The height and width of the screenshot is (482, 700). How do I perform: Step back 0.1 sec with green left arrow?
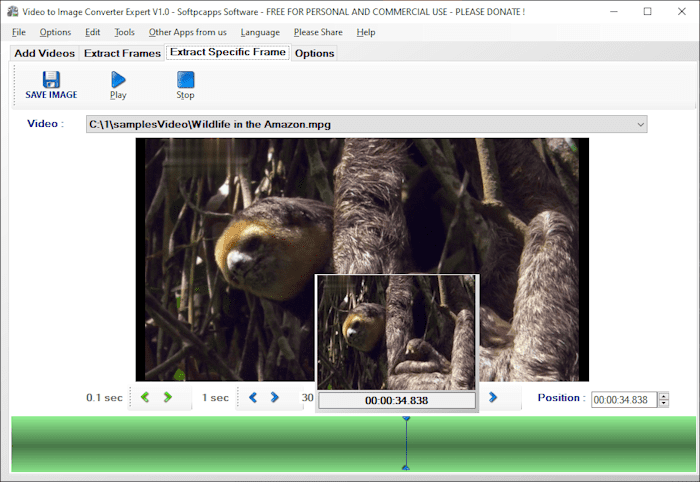pos(146,398)
